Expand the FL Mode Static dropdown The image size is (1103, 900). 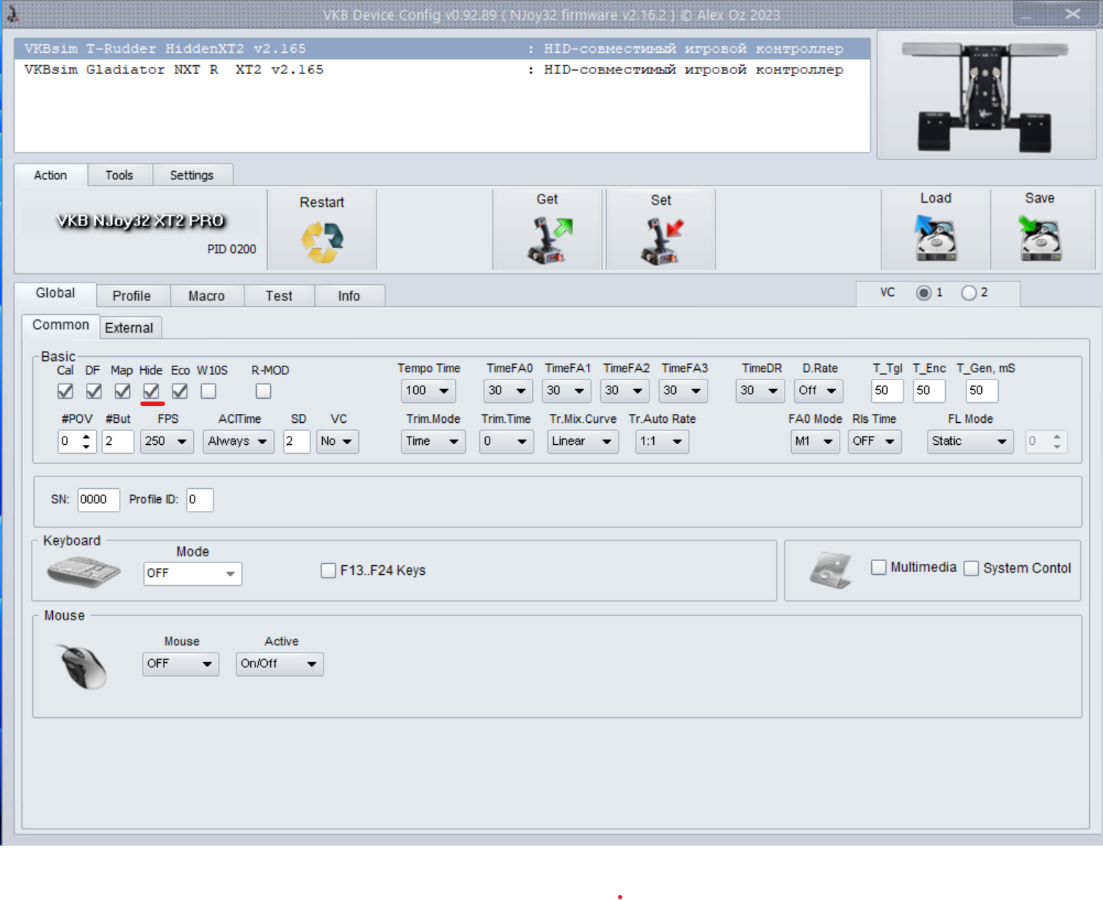969,441
